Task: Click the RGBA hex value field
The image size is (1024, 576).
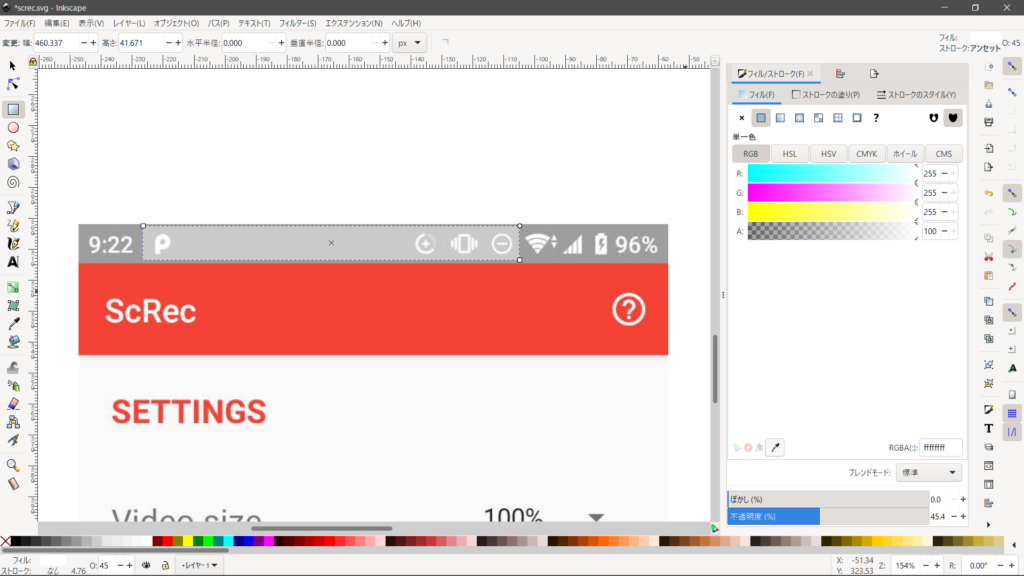Action: pos(940,448)
